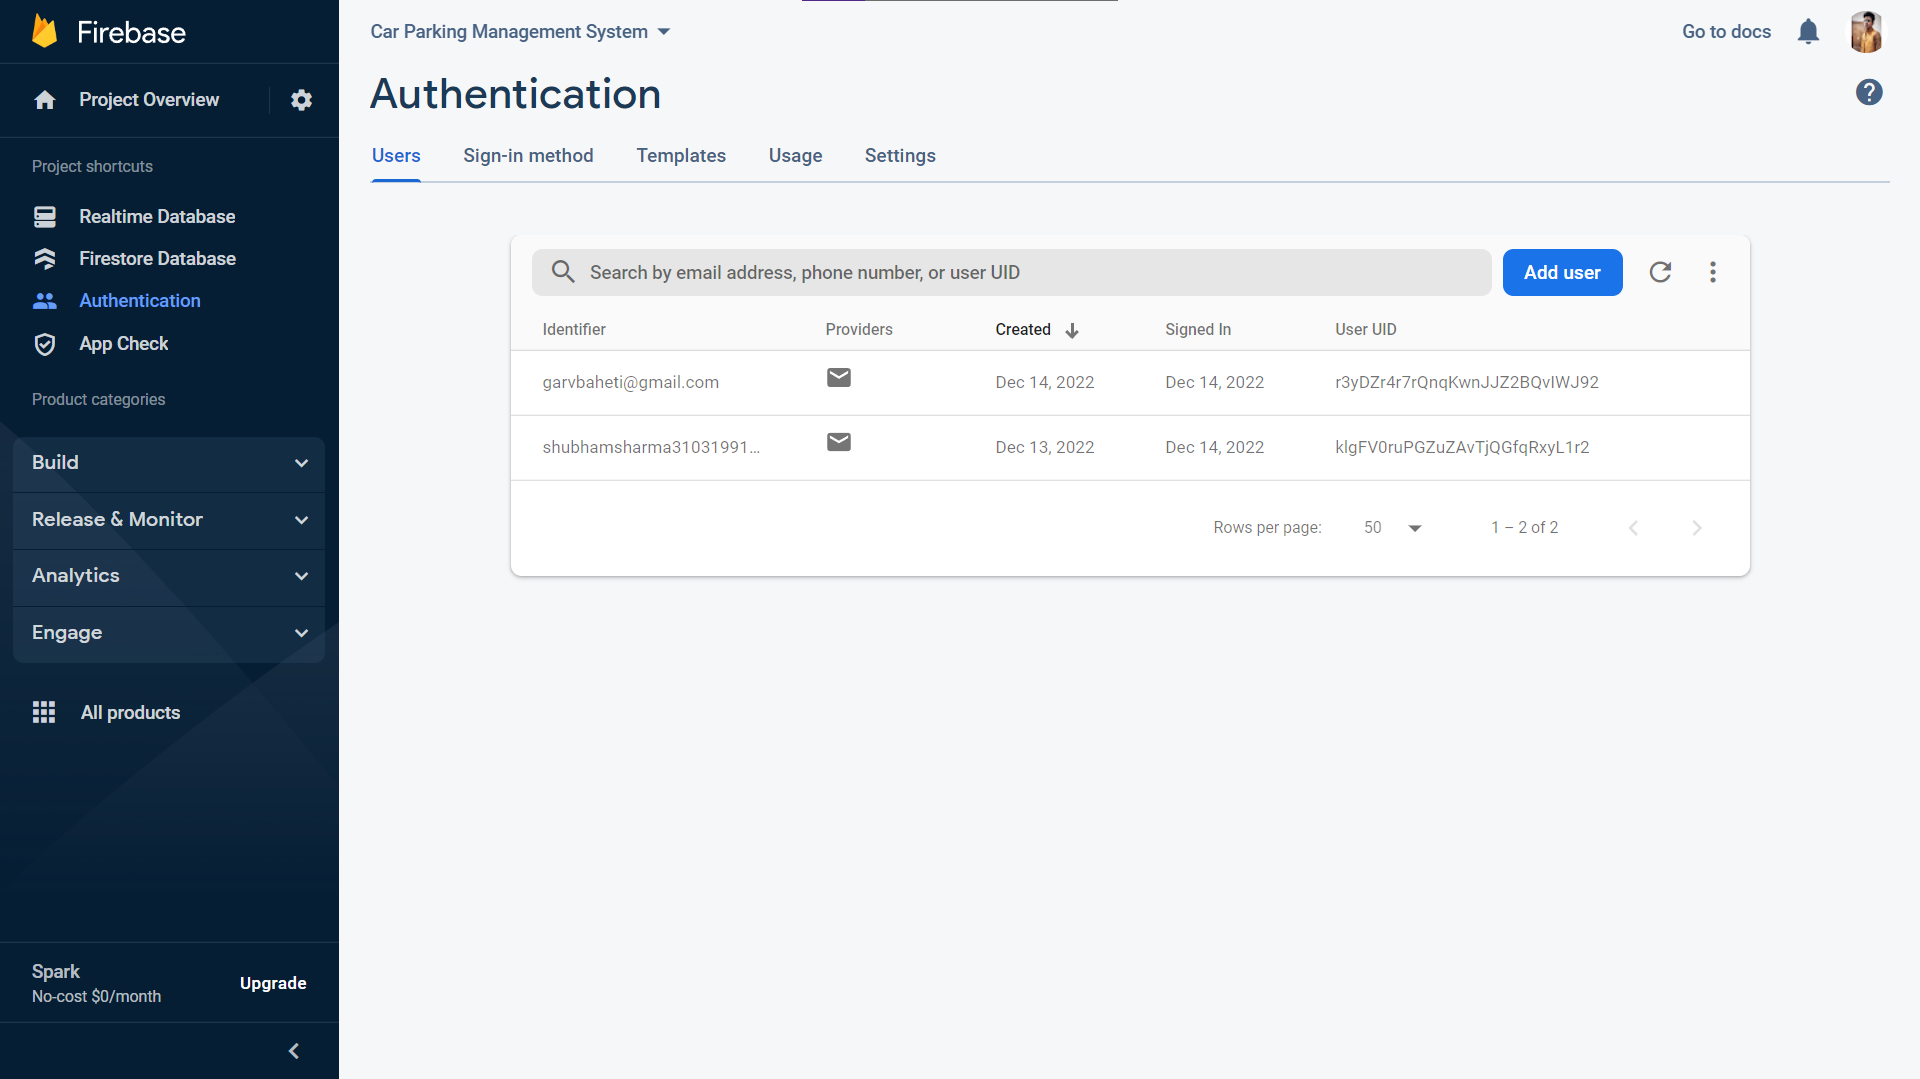
Task: Click the Project Overview home icon
Action: point(45,100)
